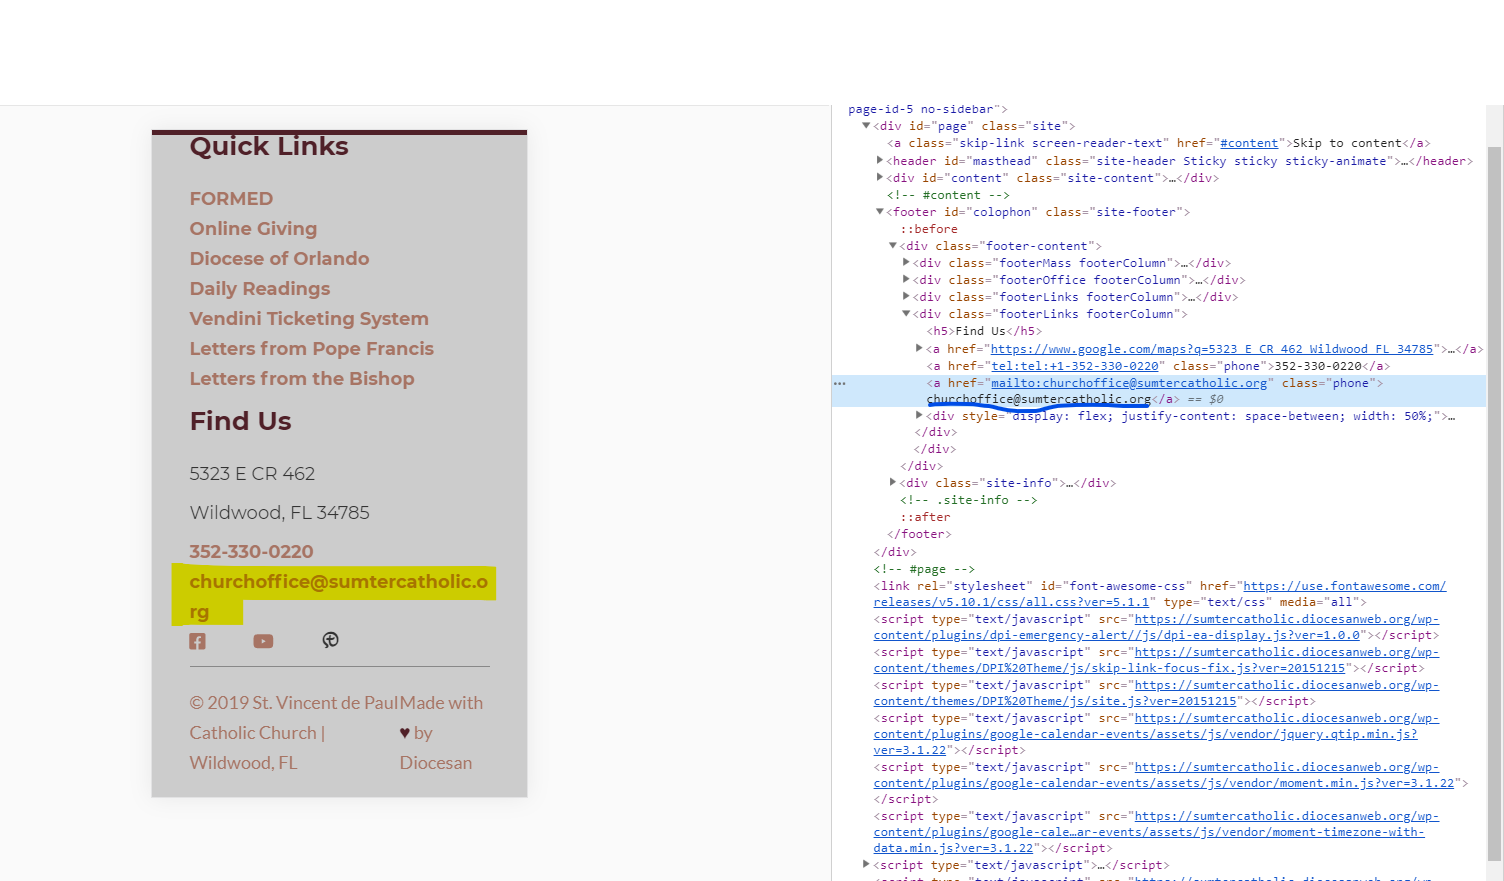Collapse the footer colophon element
The height and width of the screenshot is (881, 1504).
coord(880,212)
